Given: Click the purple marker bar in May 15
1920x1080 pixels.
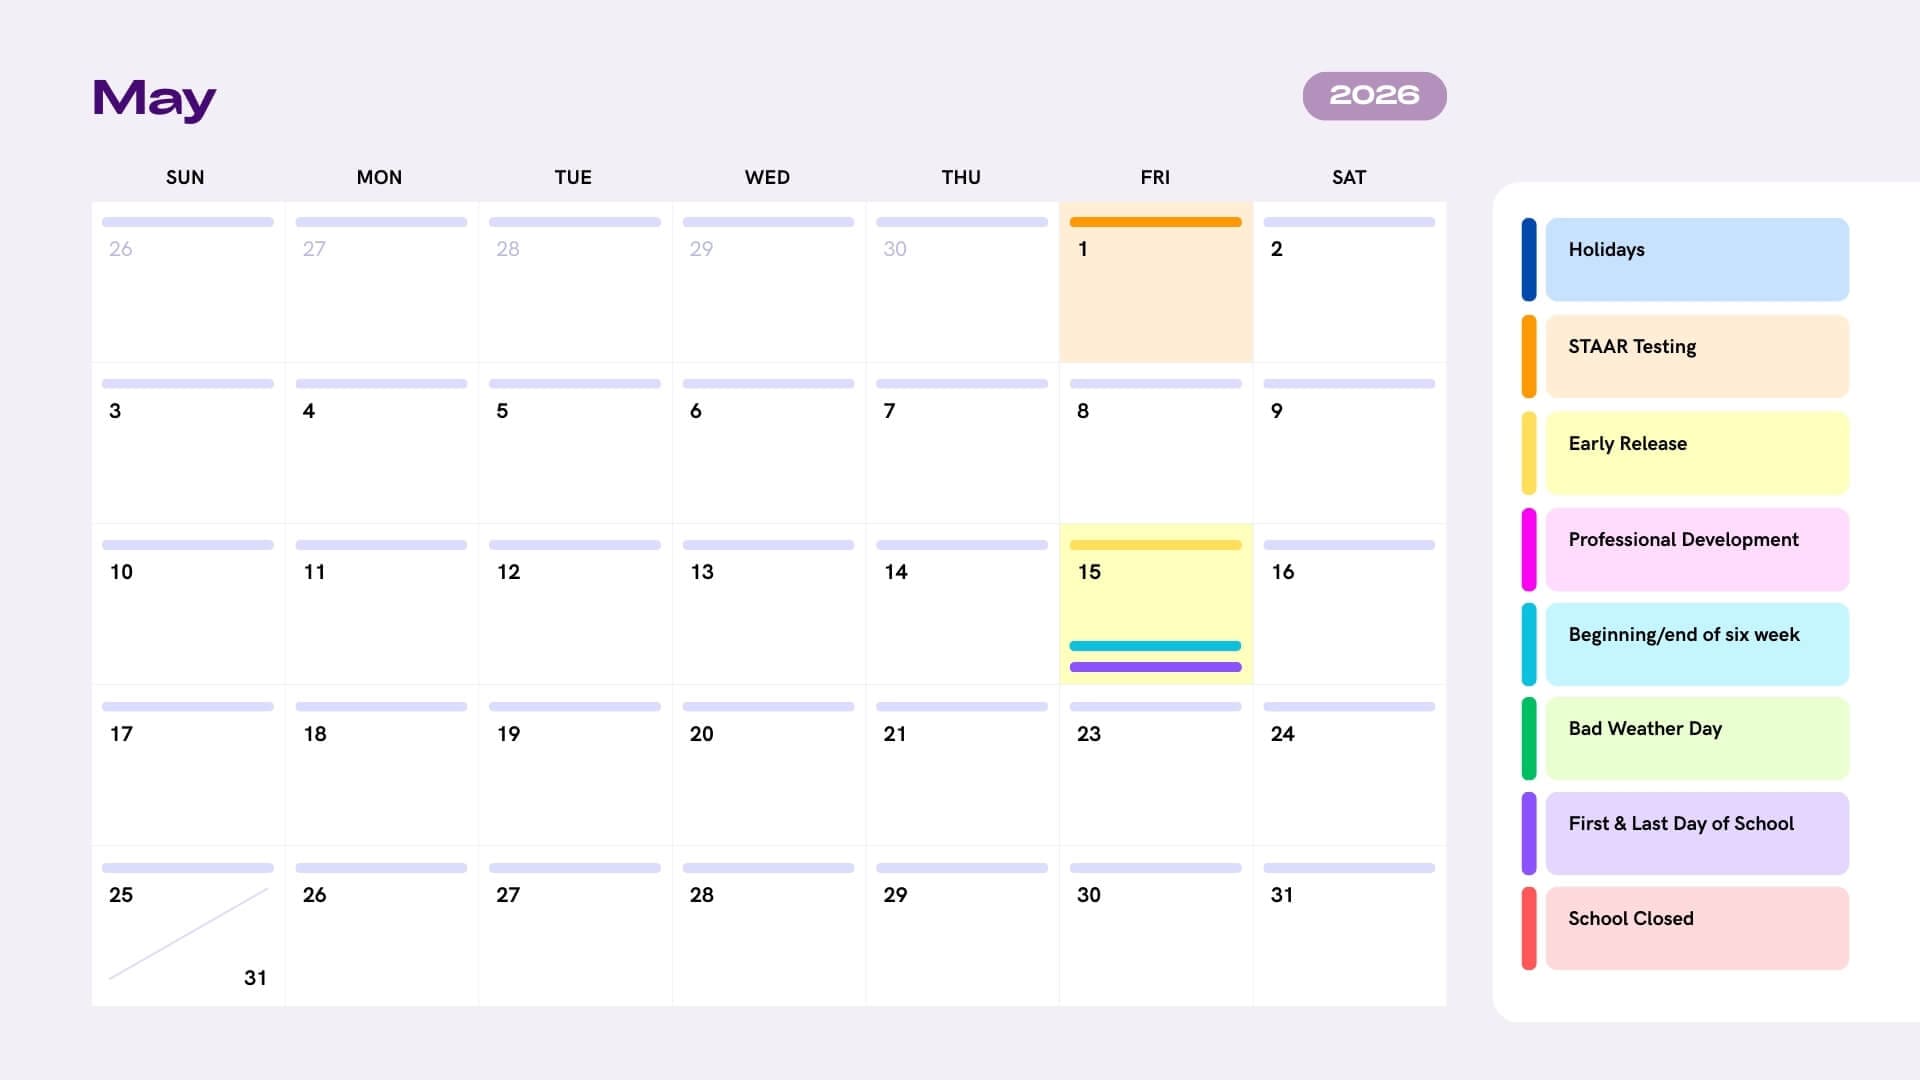Looking at the screenshot, I should pos(1155,667).
